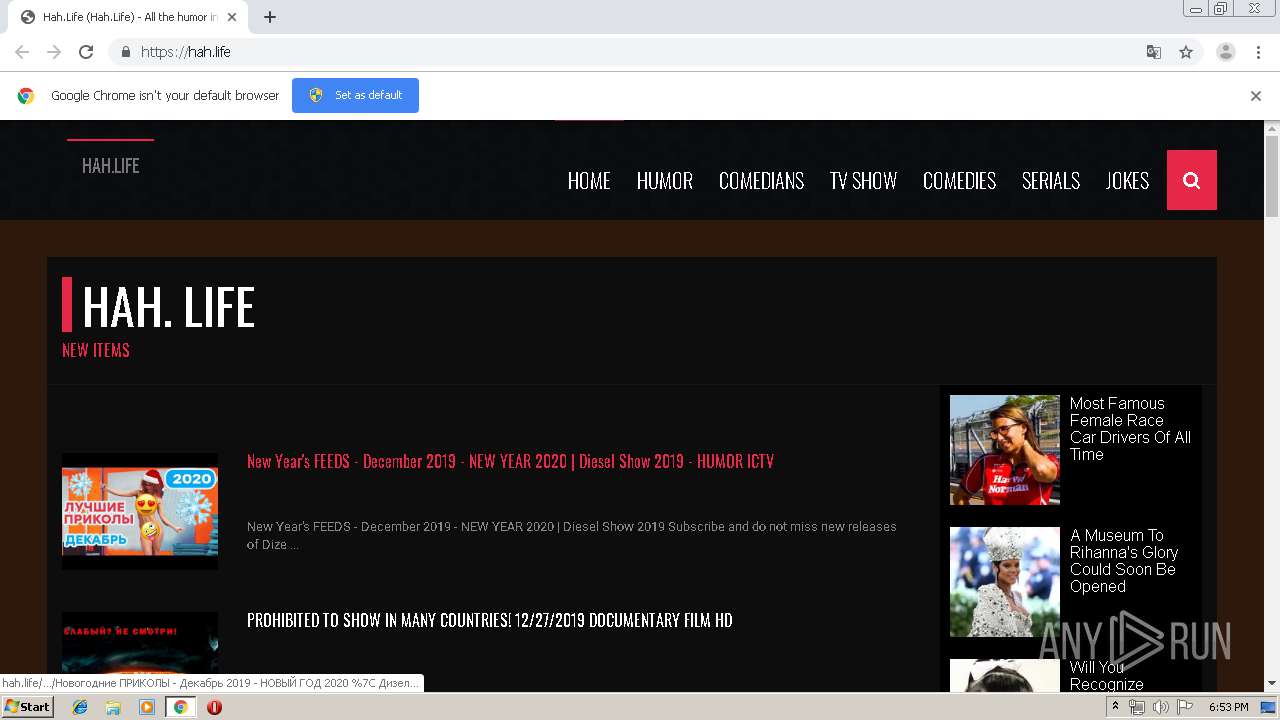Click scrollbar up arrow
The width and height of the screenshot is (1280, 720).
tap(1272, 128)
